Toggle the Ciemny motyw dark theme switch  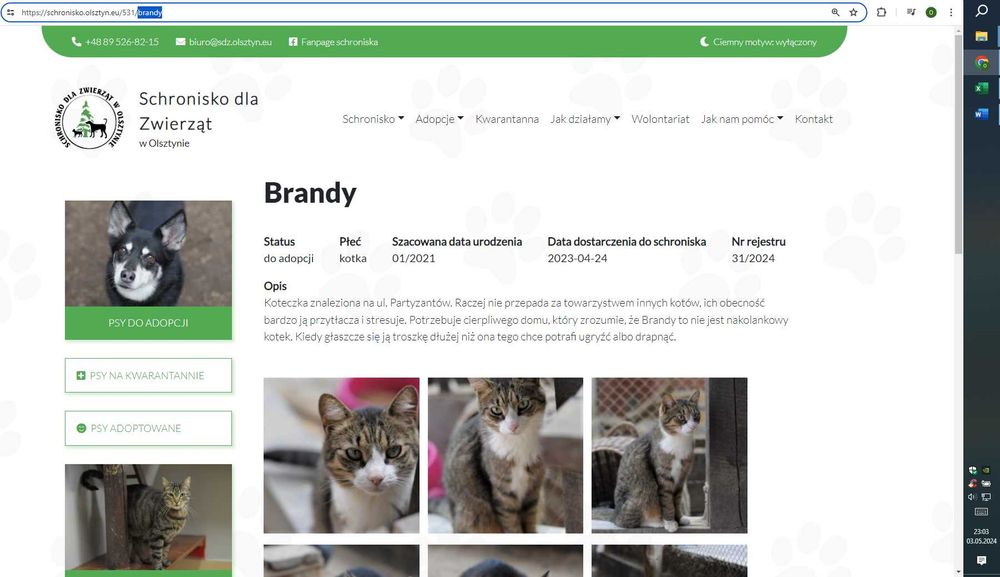(758, 42)
